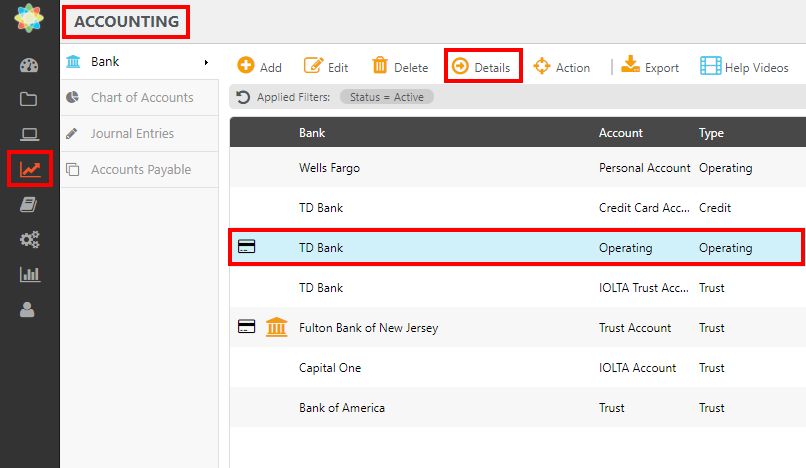Sort by the Bank column header

[312, 133]
